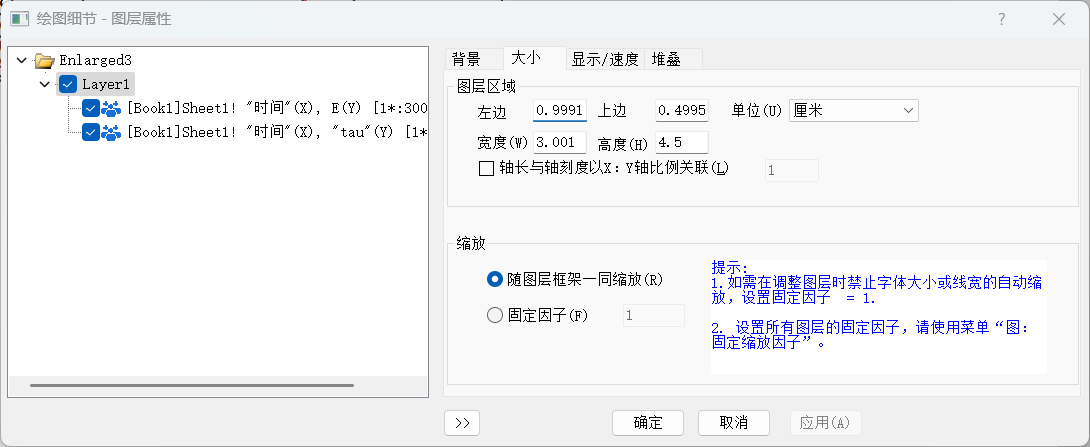Click the 上边 value field
Image resolution: width=1090 pixels, height=447 pixels.
click(x=682, y=111)
